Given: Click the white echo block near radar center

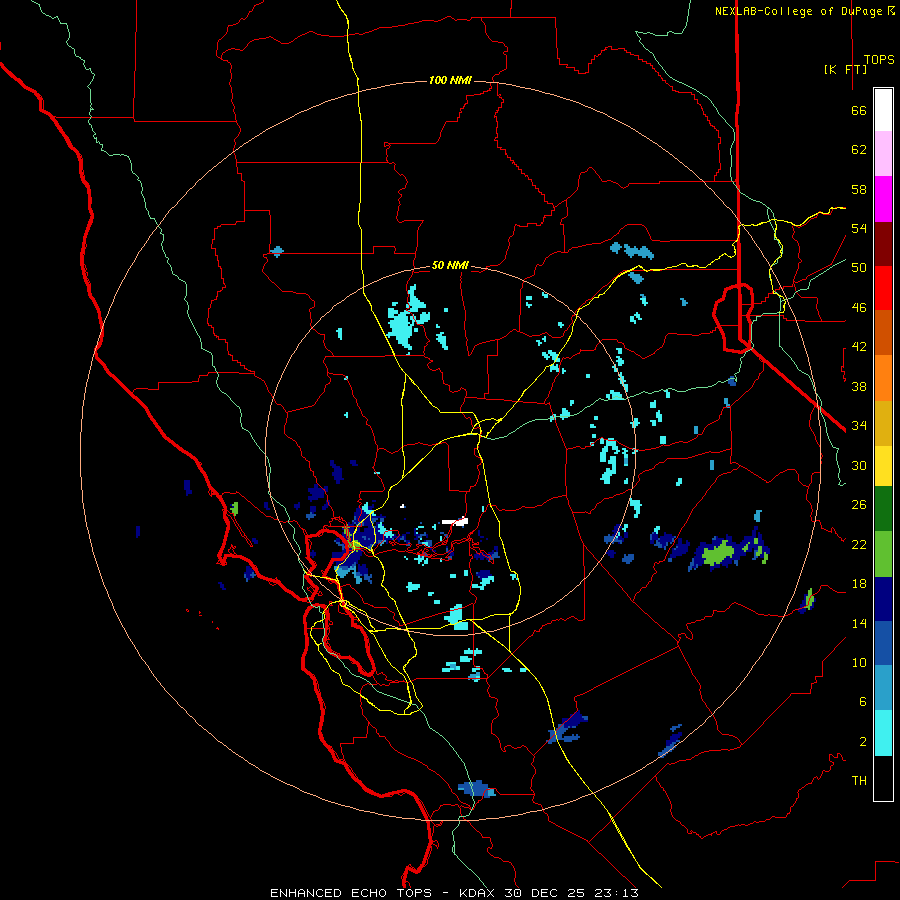Looking at the screenshot, I should [x=455, y=522].
